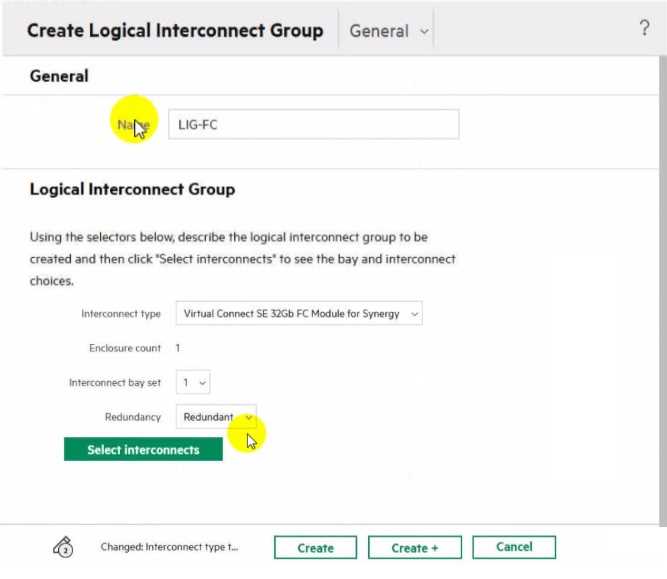The image size is (667, 579).
Task: Cancel the dialog with the Cancel button
Action: click(514, 547)
